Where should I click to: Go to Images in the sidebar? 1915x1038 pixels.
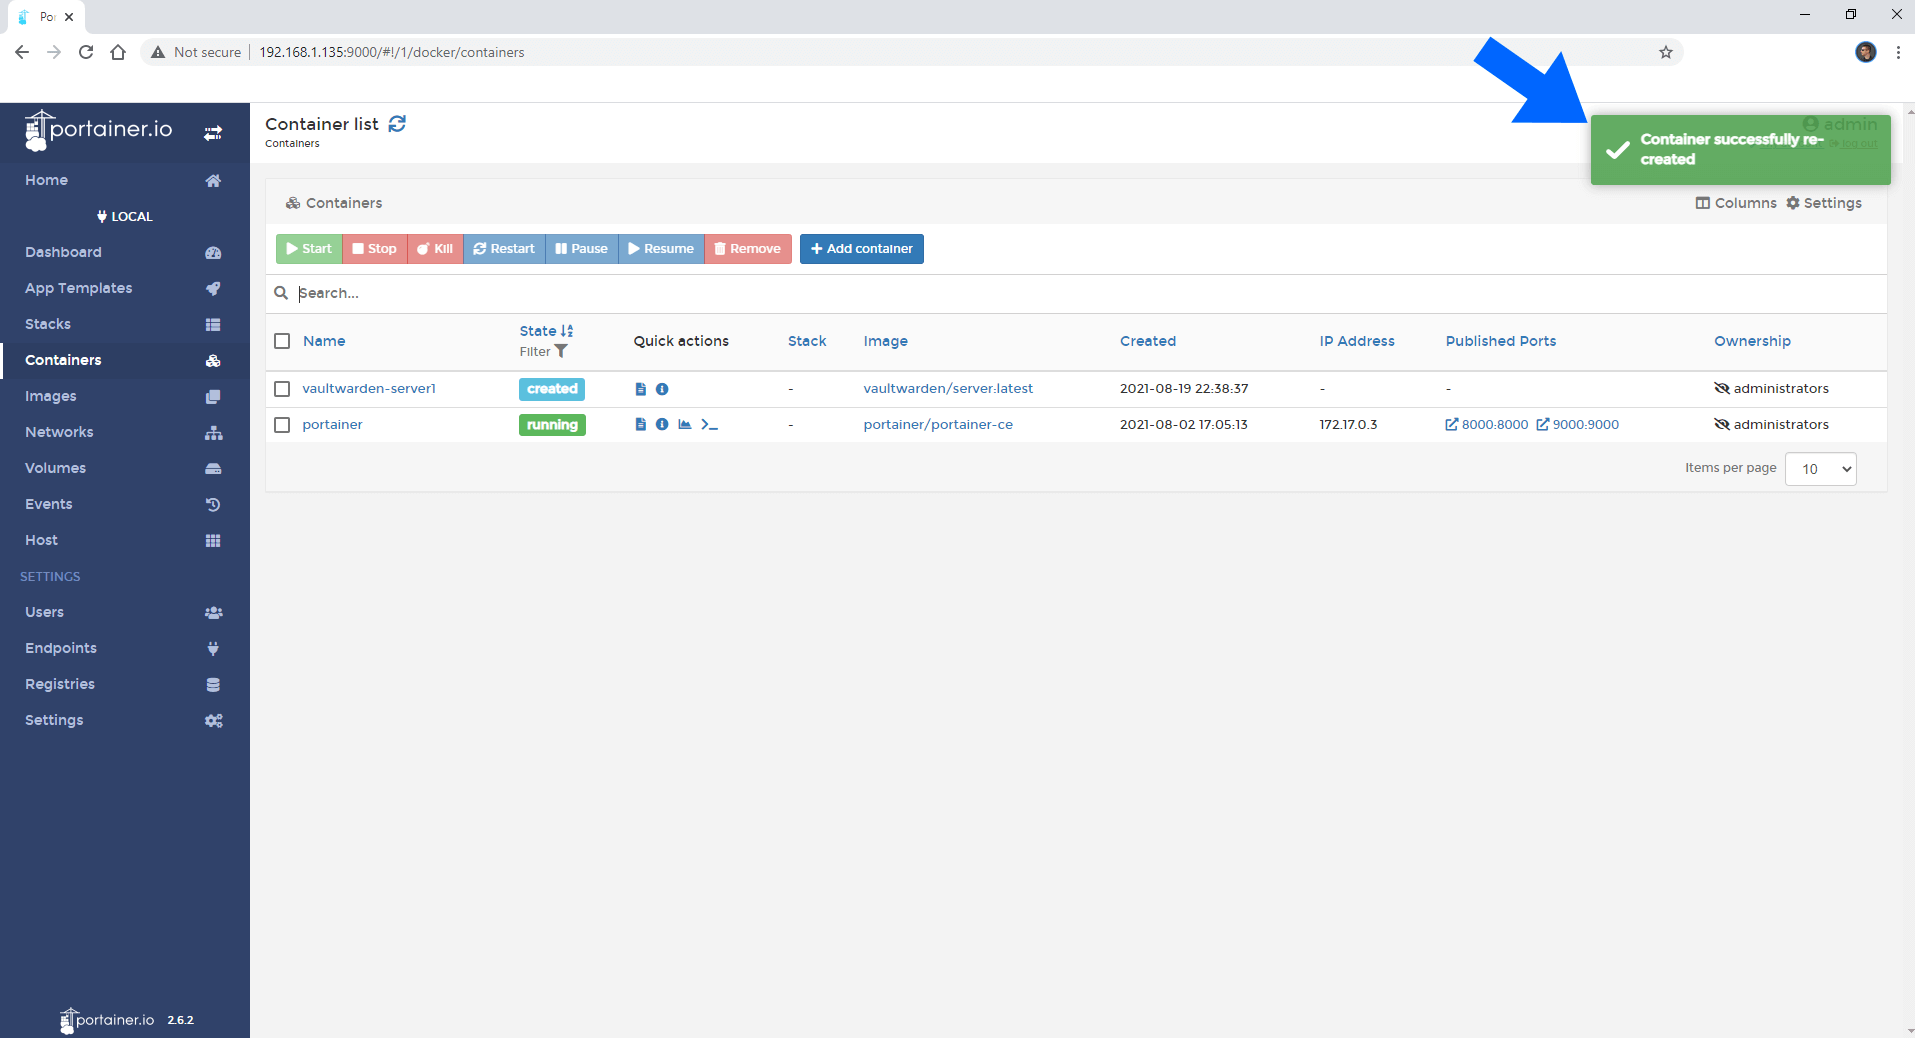click(51, 396)
